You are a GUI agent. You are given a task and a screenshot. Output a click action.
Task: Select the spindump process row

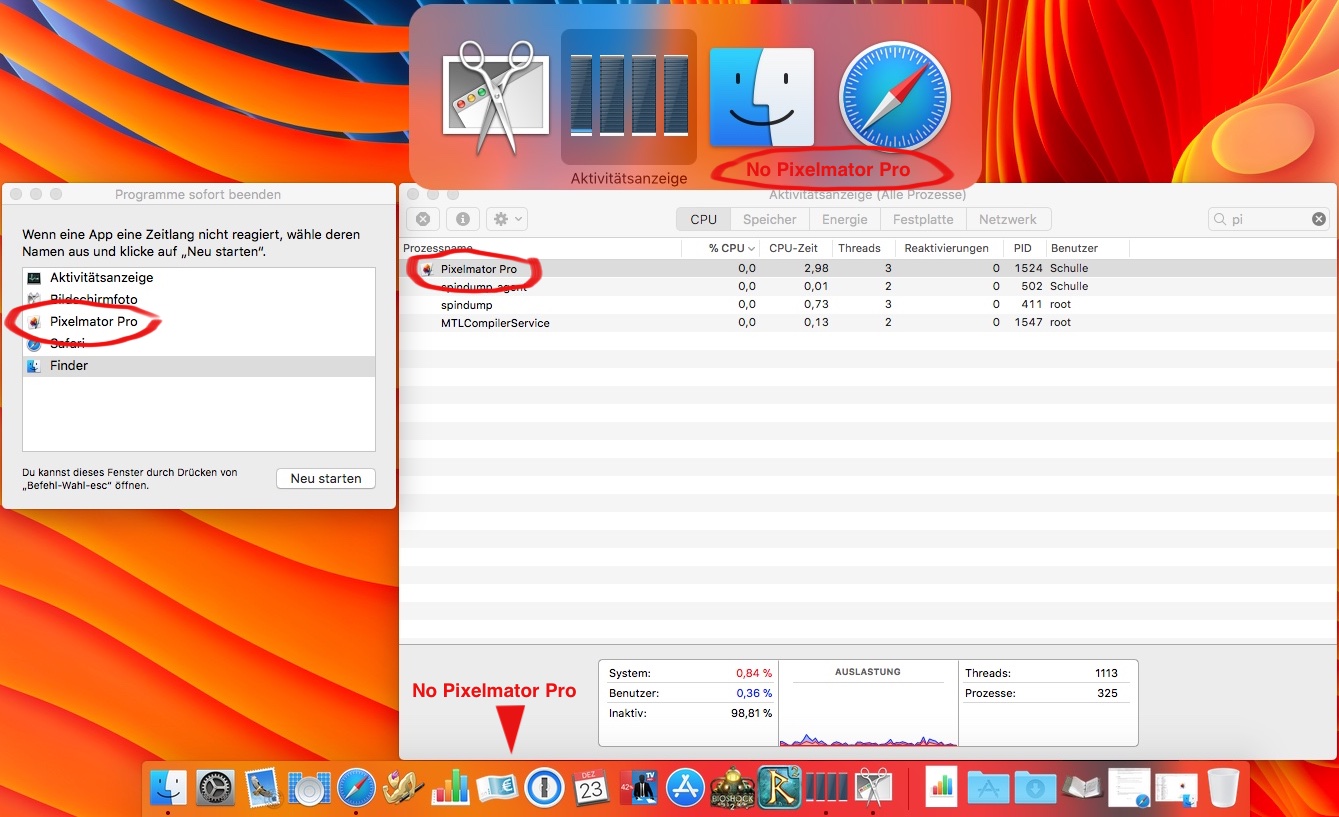[x=868, y=304]
